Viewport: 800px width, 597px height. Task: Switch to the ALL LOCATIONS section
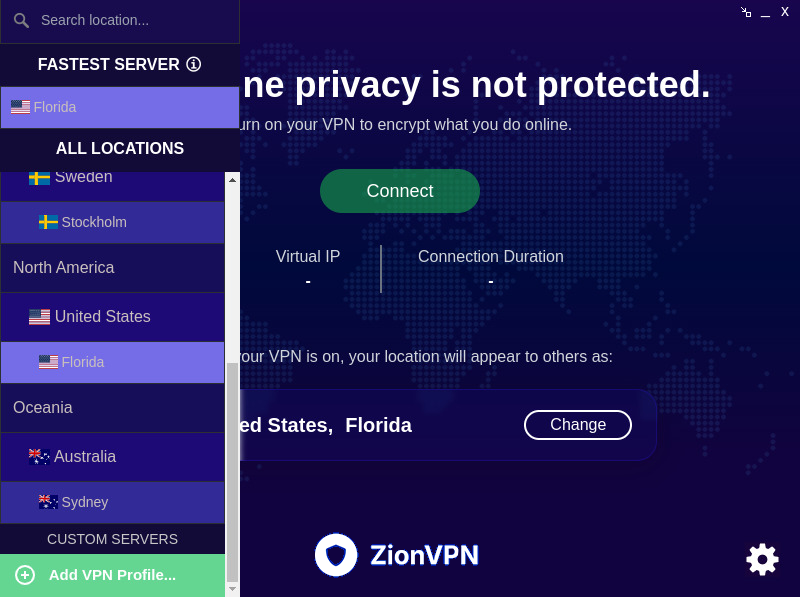(x=120, y=148)
